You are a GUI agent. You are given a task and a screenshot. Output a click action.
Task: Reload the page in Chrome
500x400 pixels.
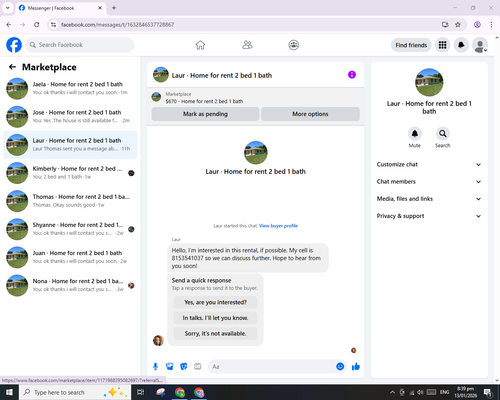[37, 25]
